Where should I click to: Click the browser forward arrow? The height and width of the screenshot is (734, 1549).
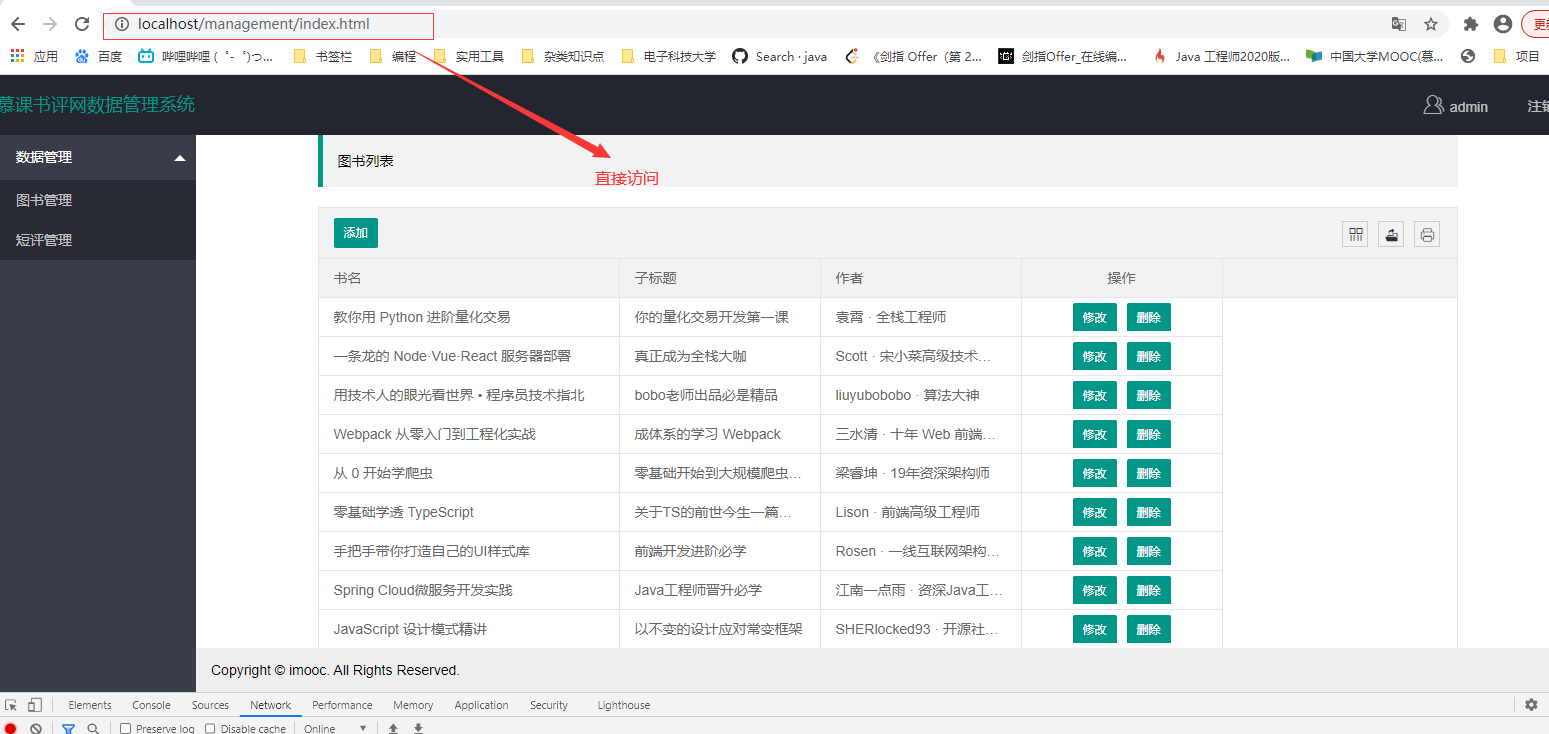(50, 24)
